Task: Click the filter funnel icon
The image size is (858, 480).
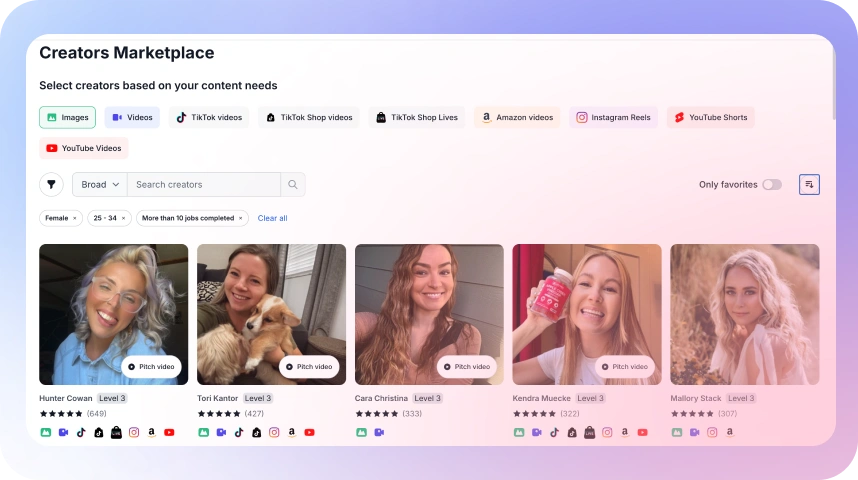Action: tap(51, 185)
